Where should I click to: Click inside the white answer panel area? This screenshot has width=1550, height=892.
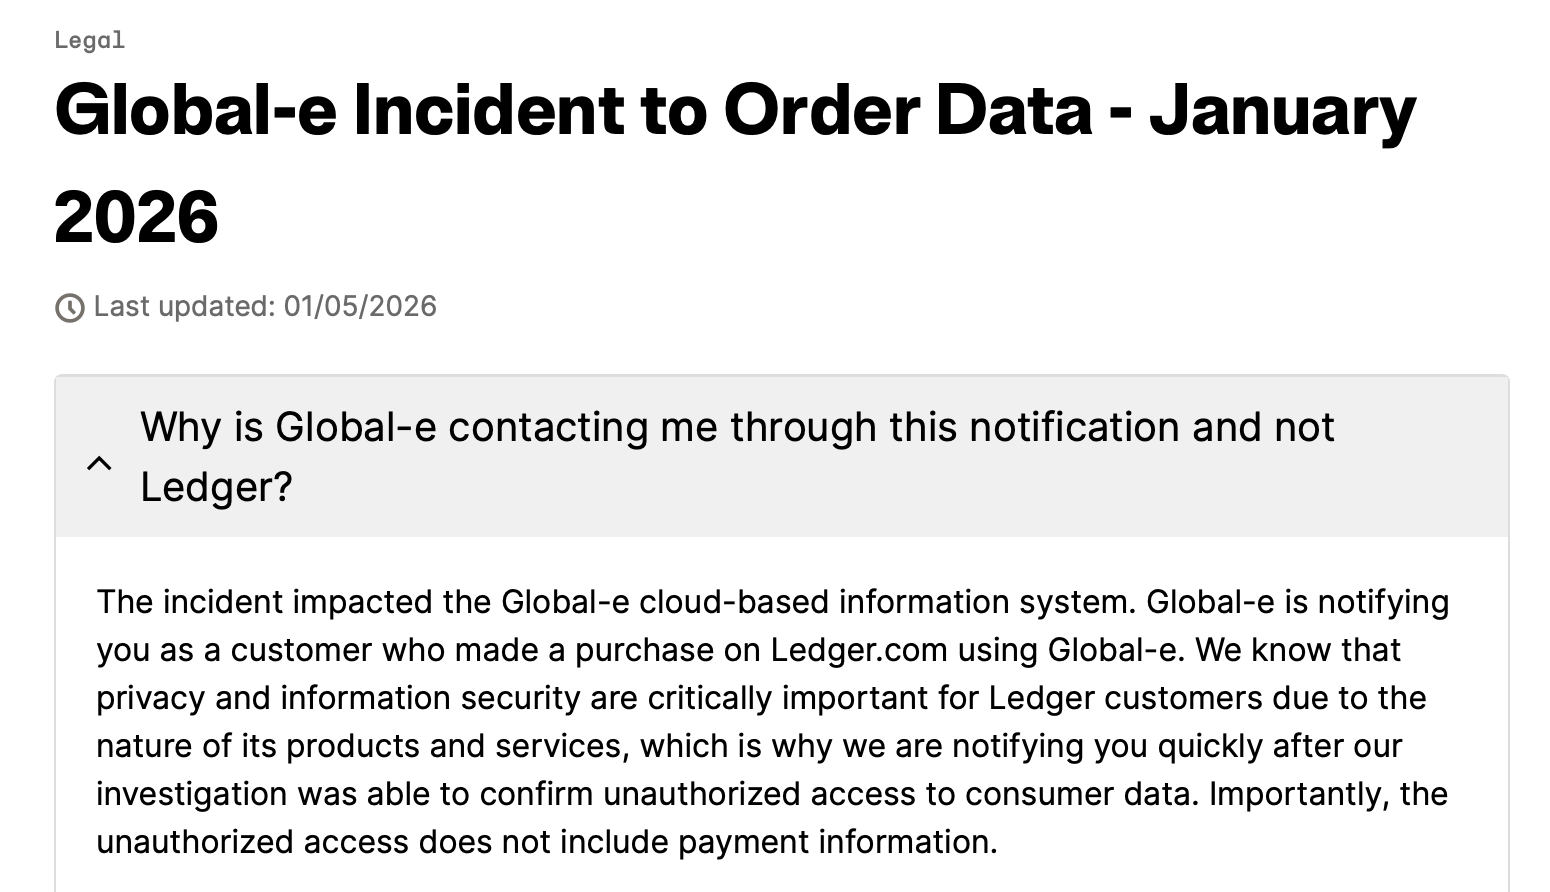click(x=780, y=720)
